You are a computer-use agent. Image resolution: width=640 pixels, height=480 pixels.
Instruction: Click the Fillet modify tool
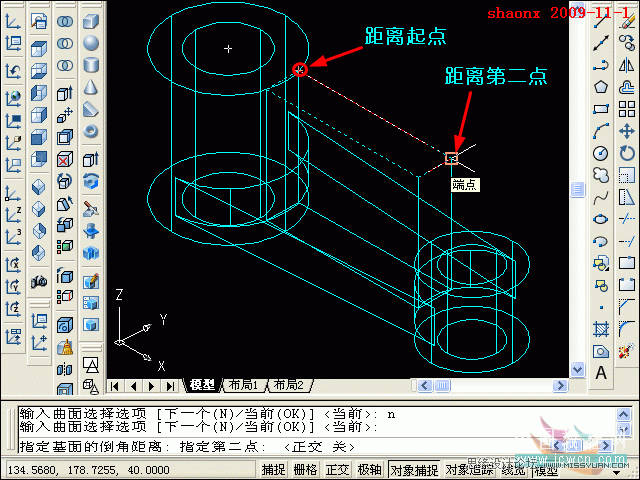(627, 329)
